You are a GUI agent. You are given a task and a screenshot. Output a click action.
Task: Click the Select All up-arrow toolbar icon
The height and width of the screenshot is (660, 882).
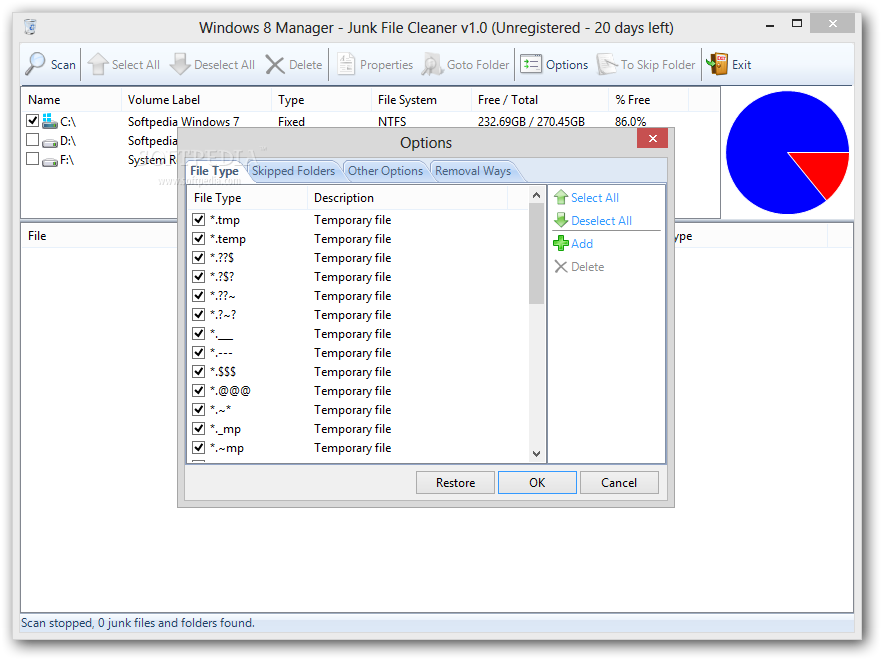[97, 64]
